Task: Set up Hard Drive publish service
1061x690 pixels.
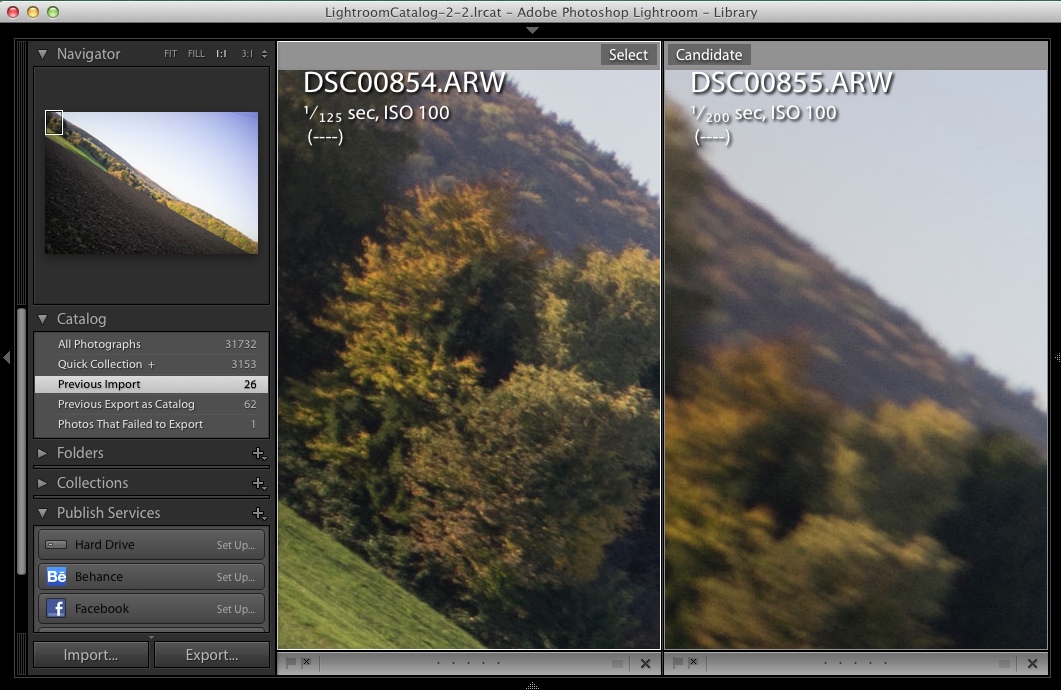Action: coord(235,545)
